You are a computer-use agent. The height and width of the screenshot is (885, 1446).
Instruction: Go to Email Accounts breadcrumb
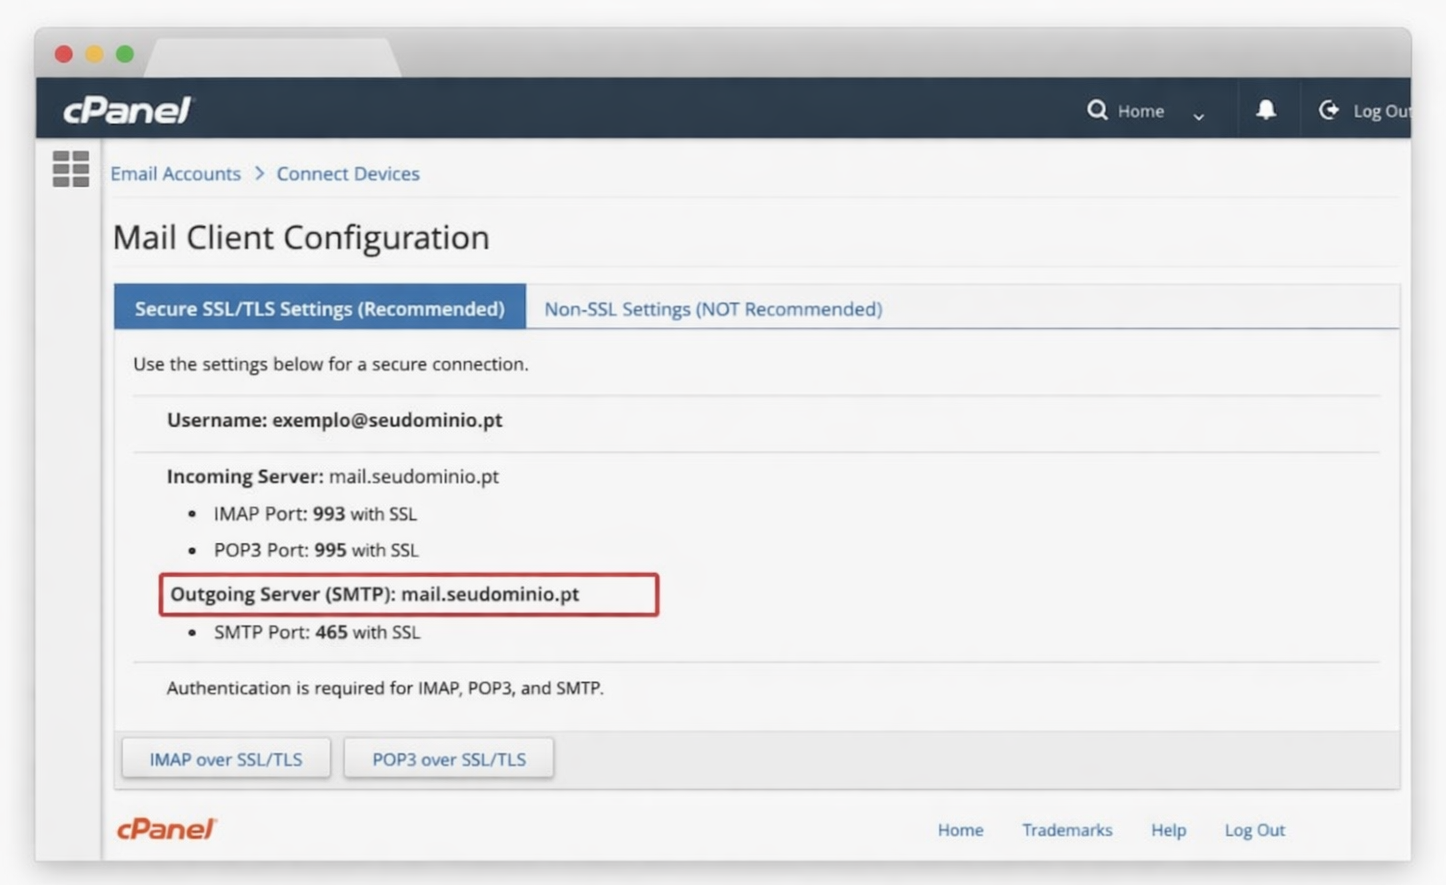tap(175, 174)
